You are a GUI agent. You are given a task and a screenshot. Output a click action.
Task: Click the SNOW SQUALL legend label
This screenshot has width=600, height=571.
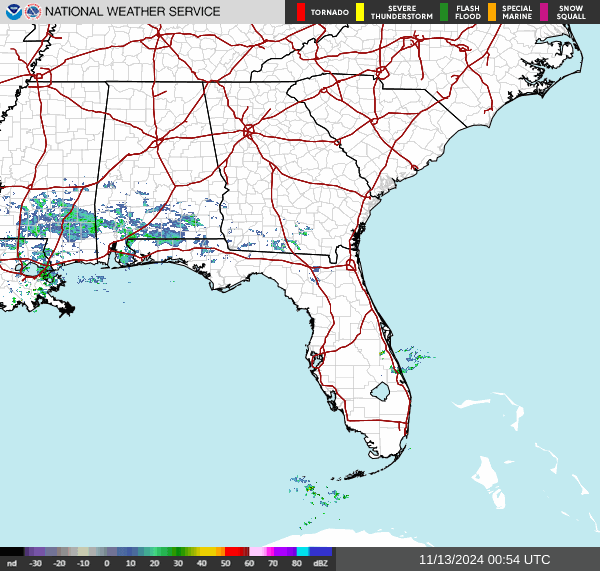571,12
